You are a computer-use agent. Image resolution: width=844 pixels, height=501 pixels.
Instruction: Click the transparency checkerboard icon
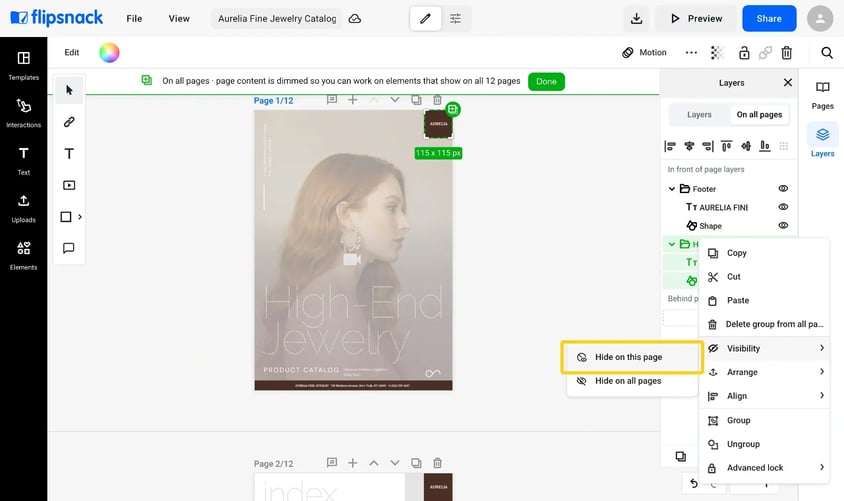pyautogui.click(x=718, y=53)
